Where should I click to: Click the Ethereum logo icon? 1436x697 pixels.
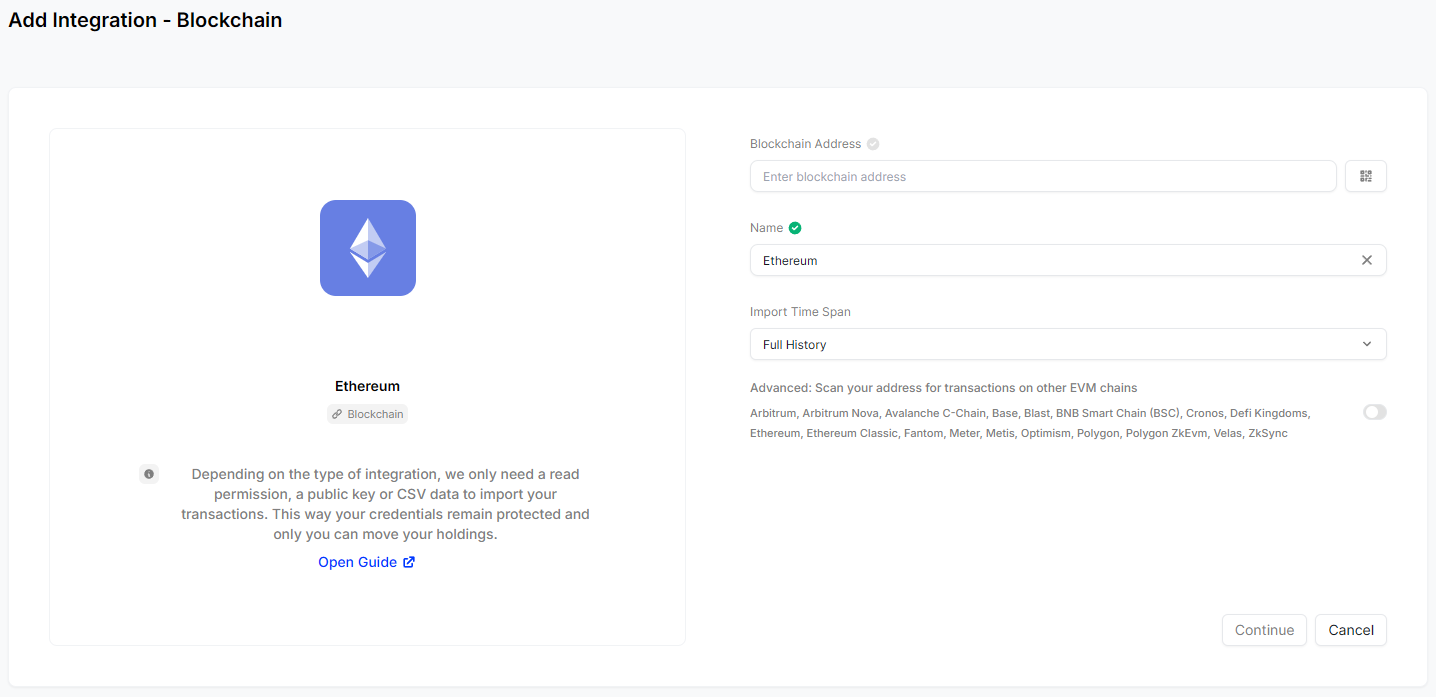[367, 248]
